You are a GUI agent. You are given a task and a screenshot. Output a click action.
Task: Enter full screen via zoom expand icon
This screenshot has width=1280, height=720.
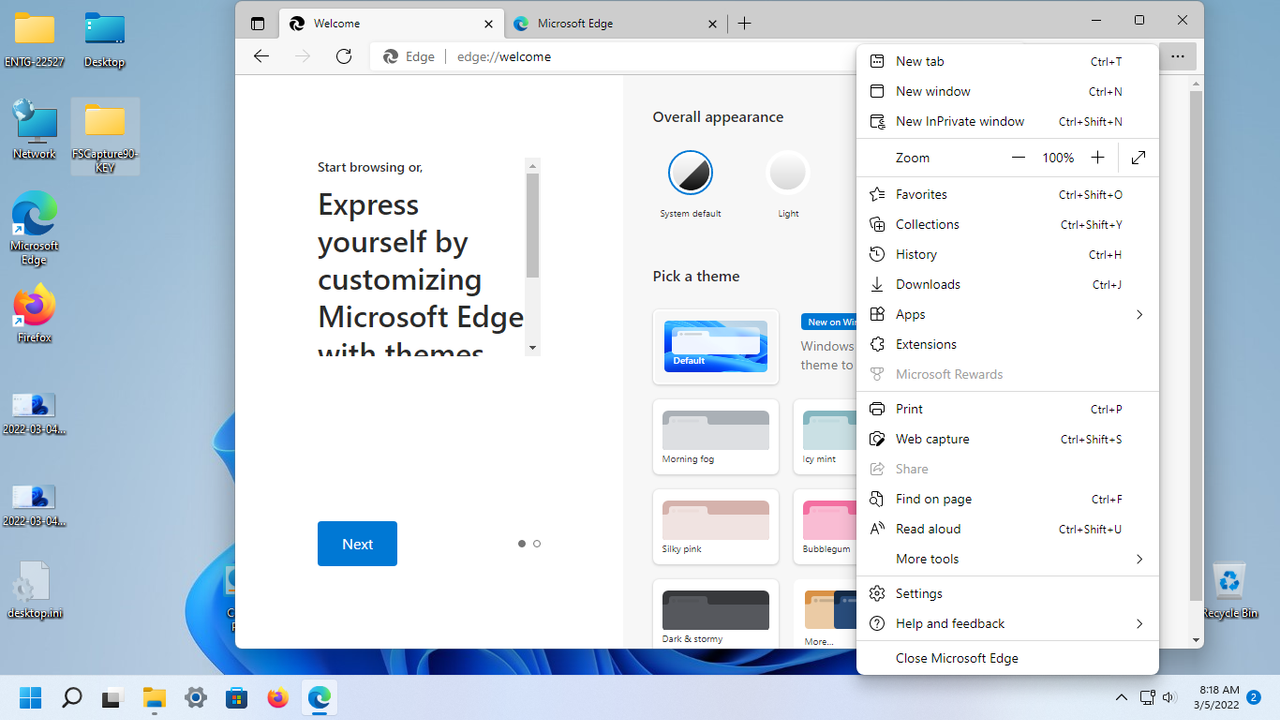click(x=1138, y=157)
